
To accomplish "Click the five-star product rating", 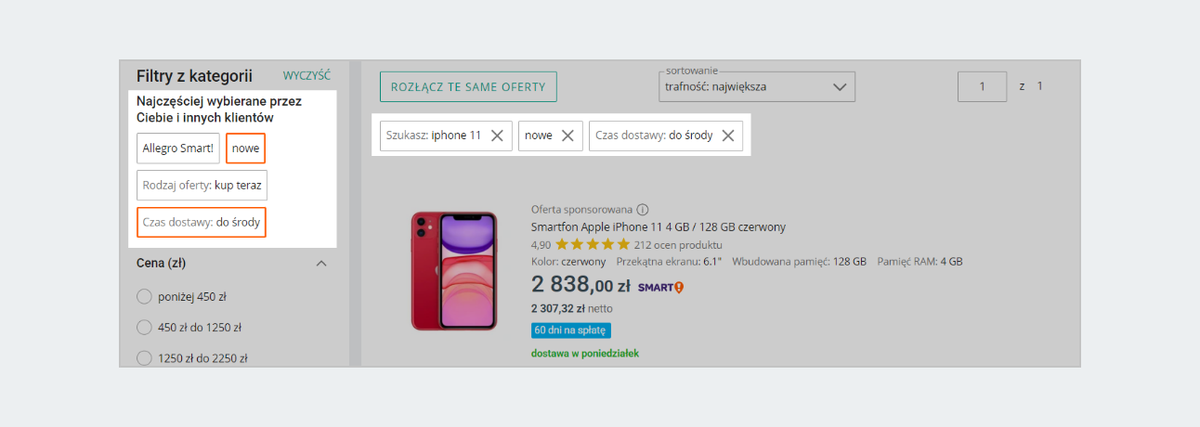I will coord(593,244).
